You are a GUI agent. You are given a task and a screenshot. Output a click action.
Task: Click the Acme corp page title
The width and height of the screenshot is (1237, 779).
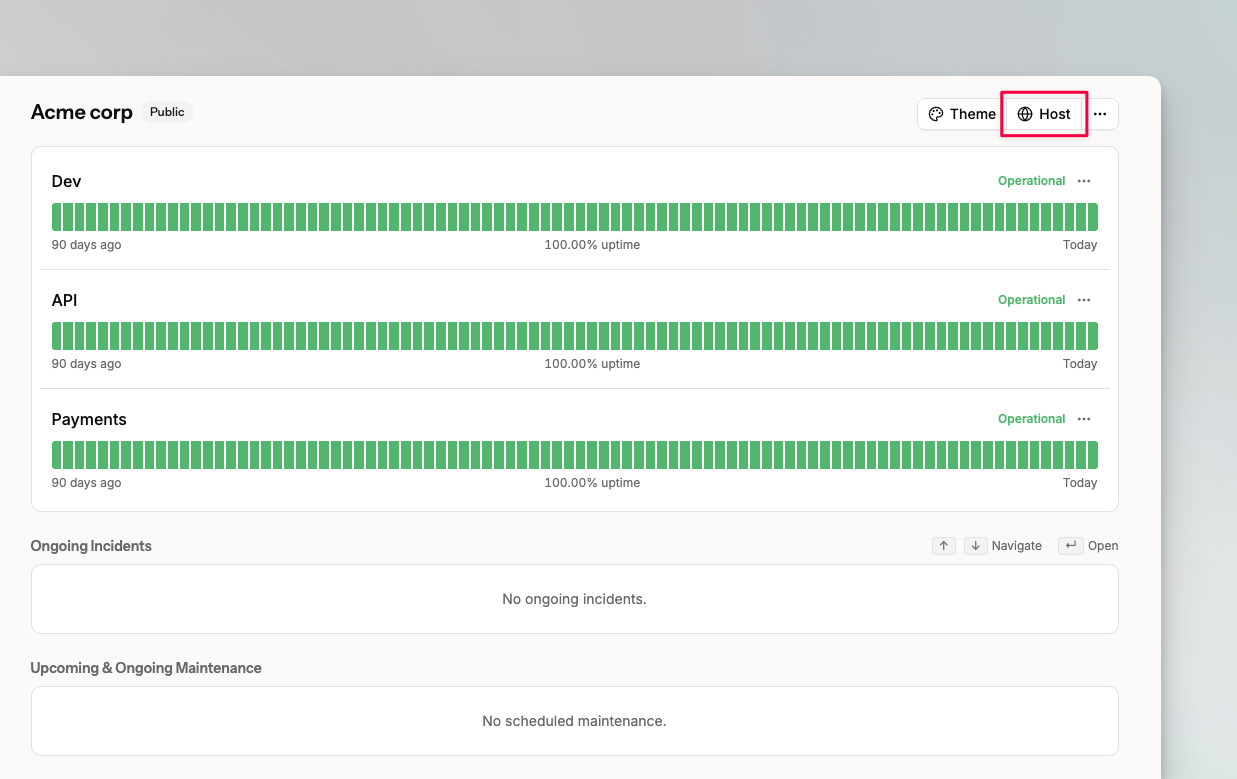(82, 112)
